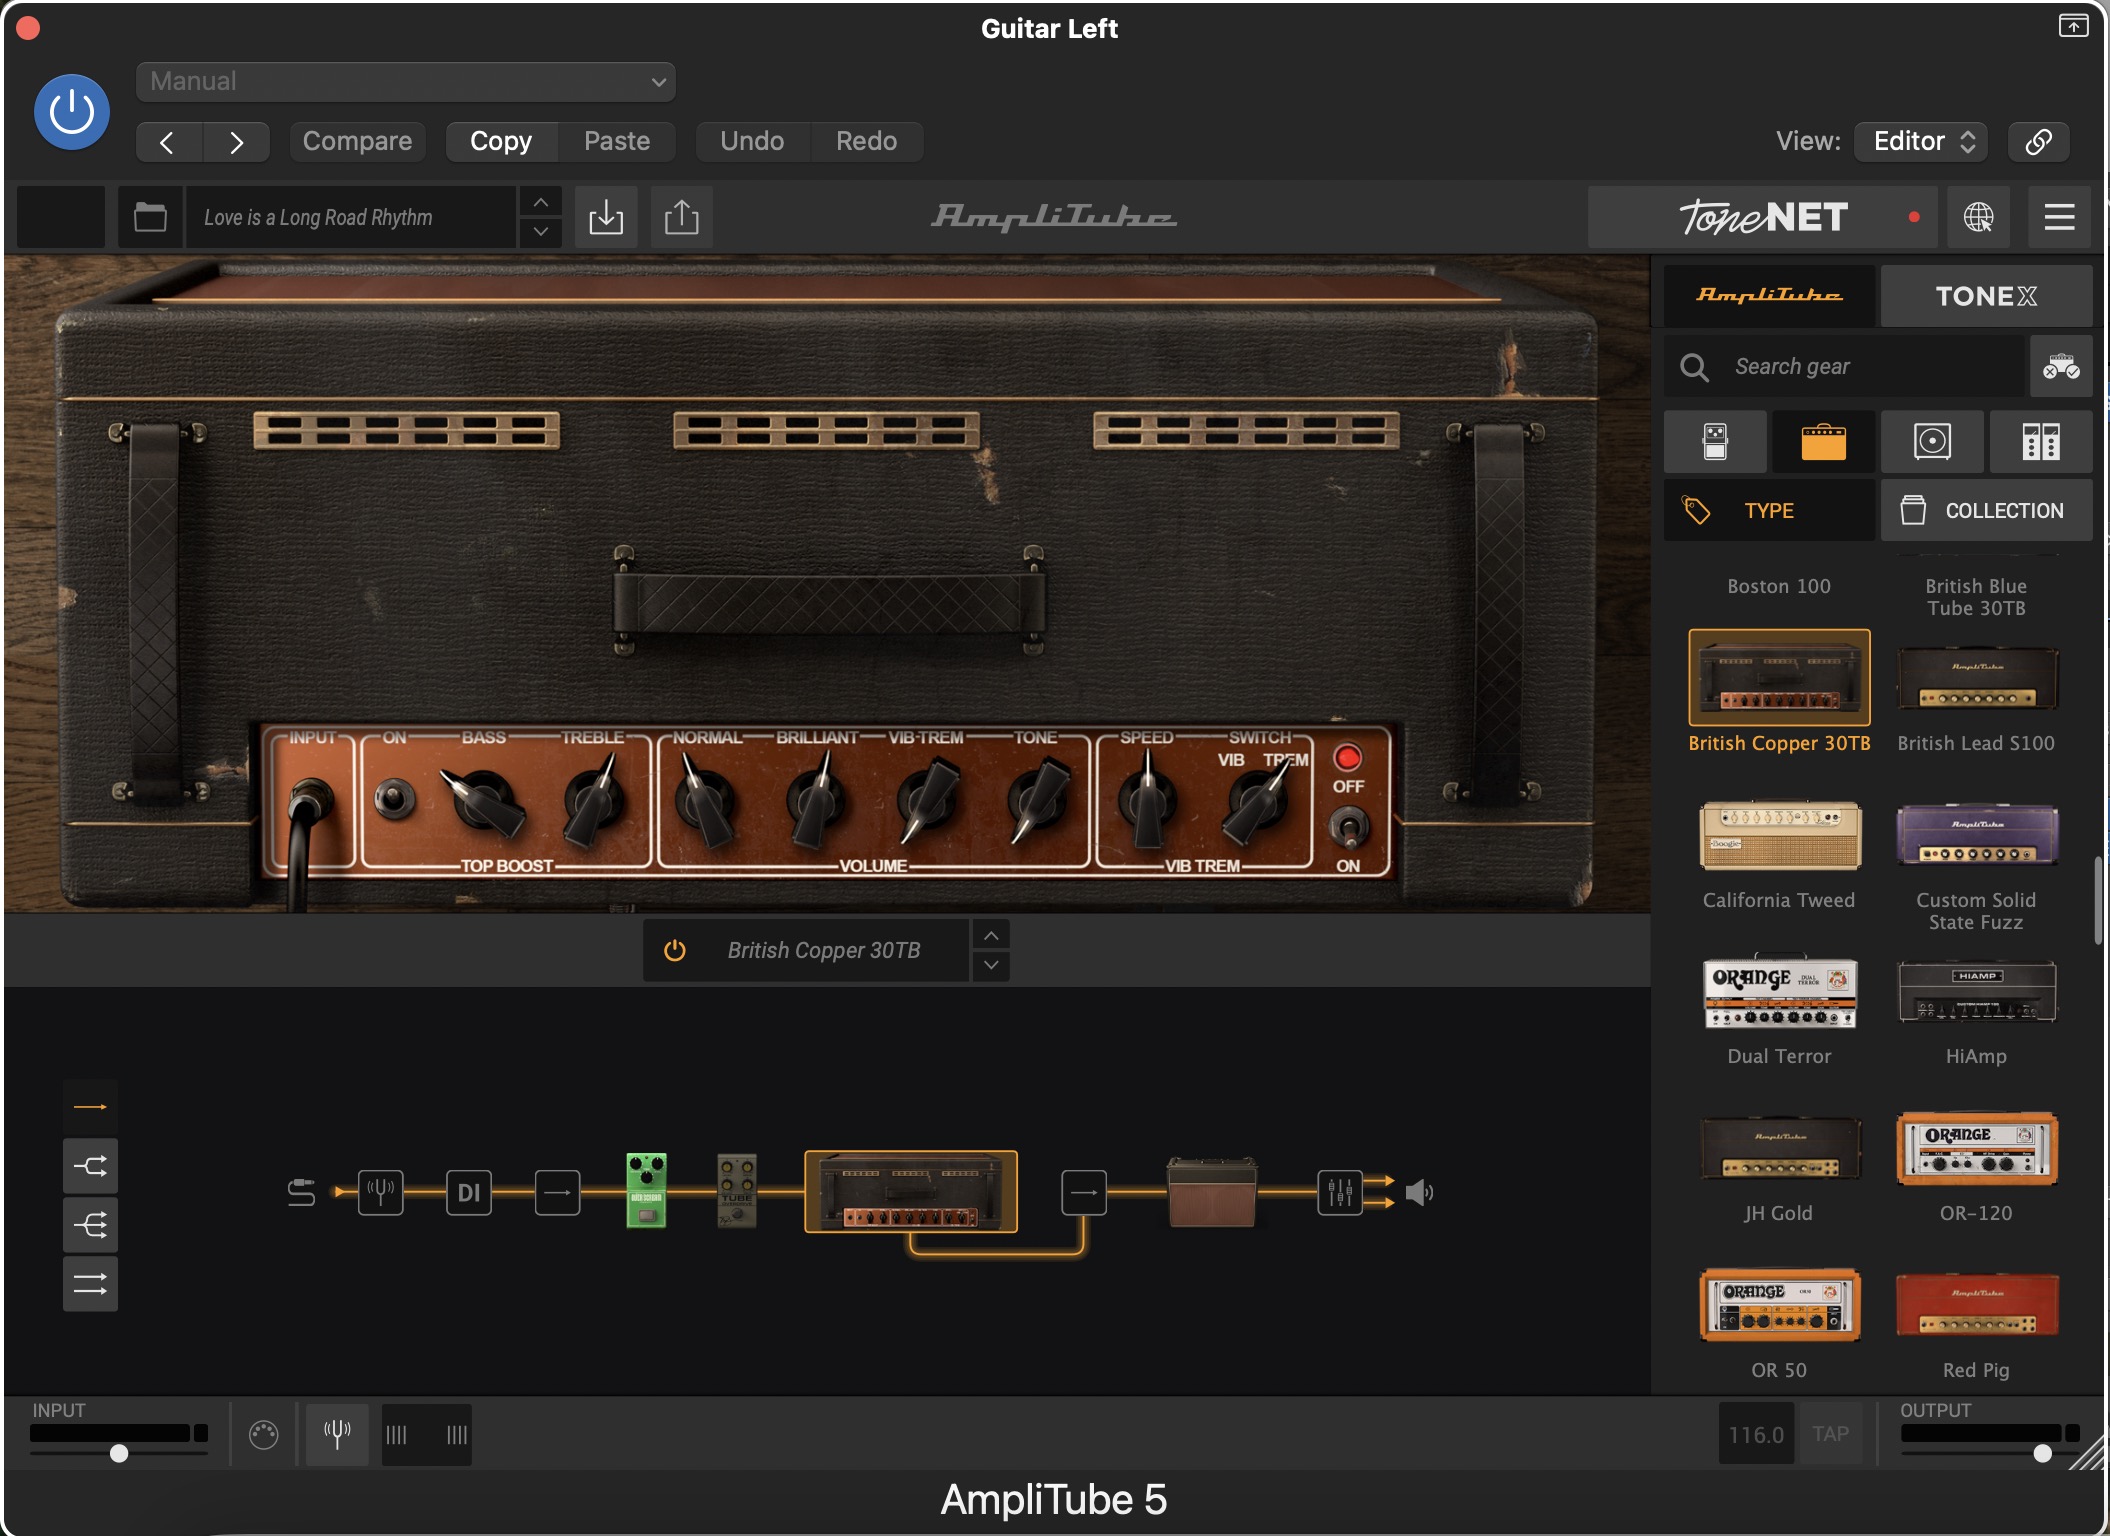Click the chain input source icon
Viewport: 2110px width, 1536px height.
tap(301, 1192)
